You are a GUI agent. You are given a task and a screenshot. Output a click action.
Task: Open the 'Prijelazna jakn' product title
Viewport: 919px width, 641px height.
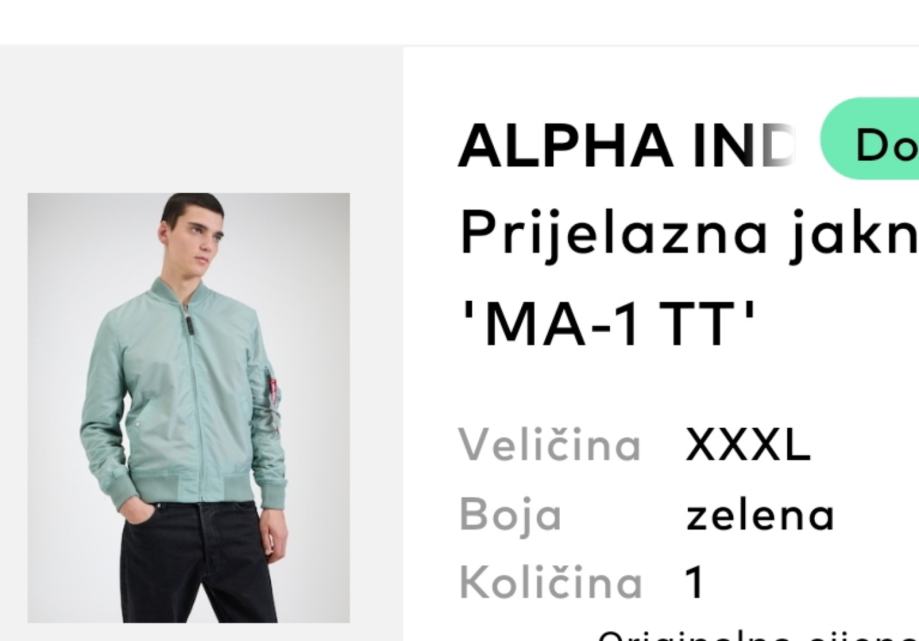[x=689, y=234]
